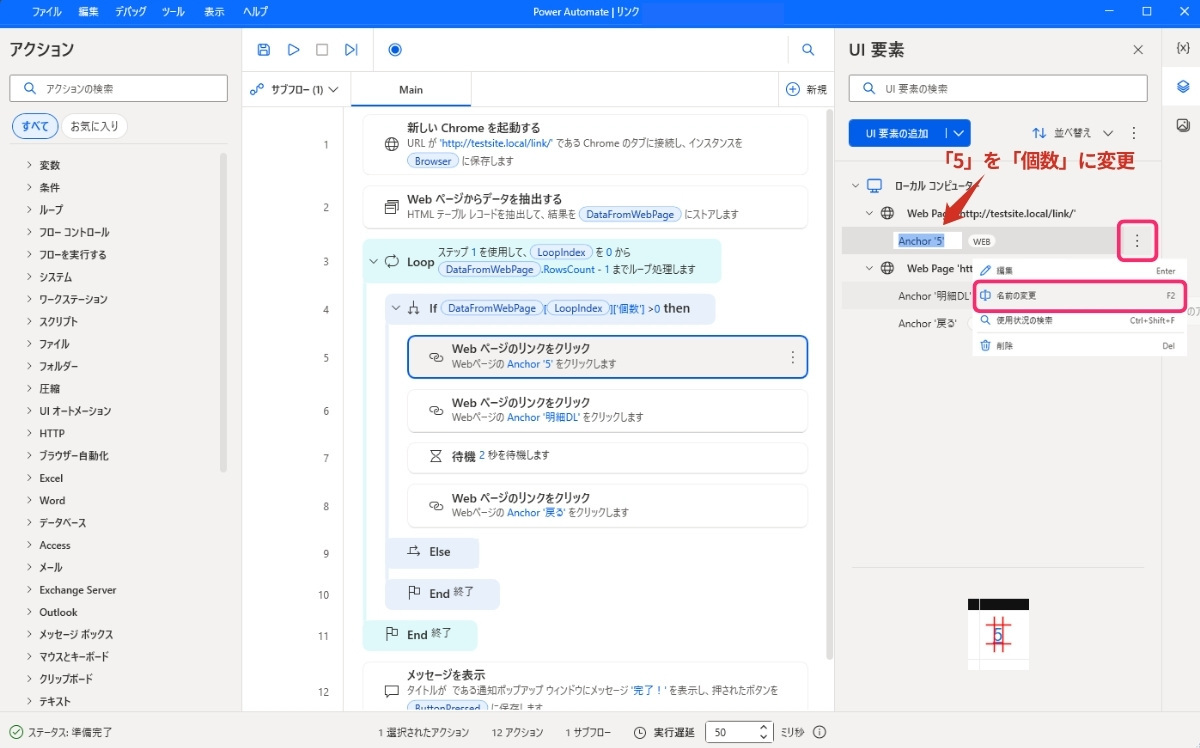Screen dimensions: 1200x748
Task: Collapse the first Web Page testsite node
Action: click(x=869, y=213)
